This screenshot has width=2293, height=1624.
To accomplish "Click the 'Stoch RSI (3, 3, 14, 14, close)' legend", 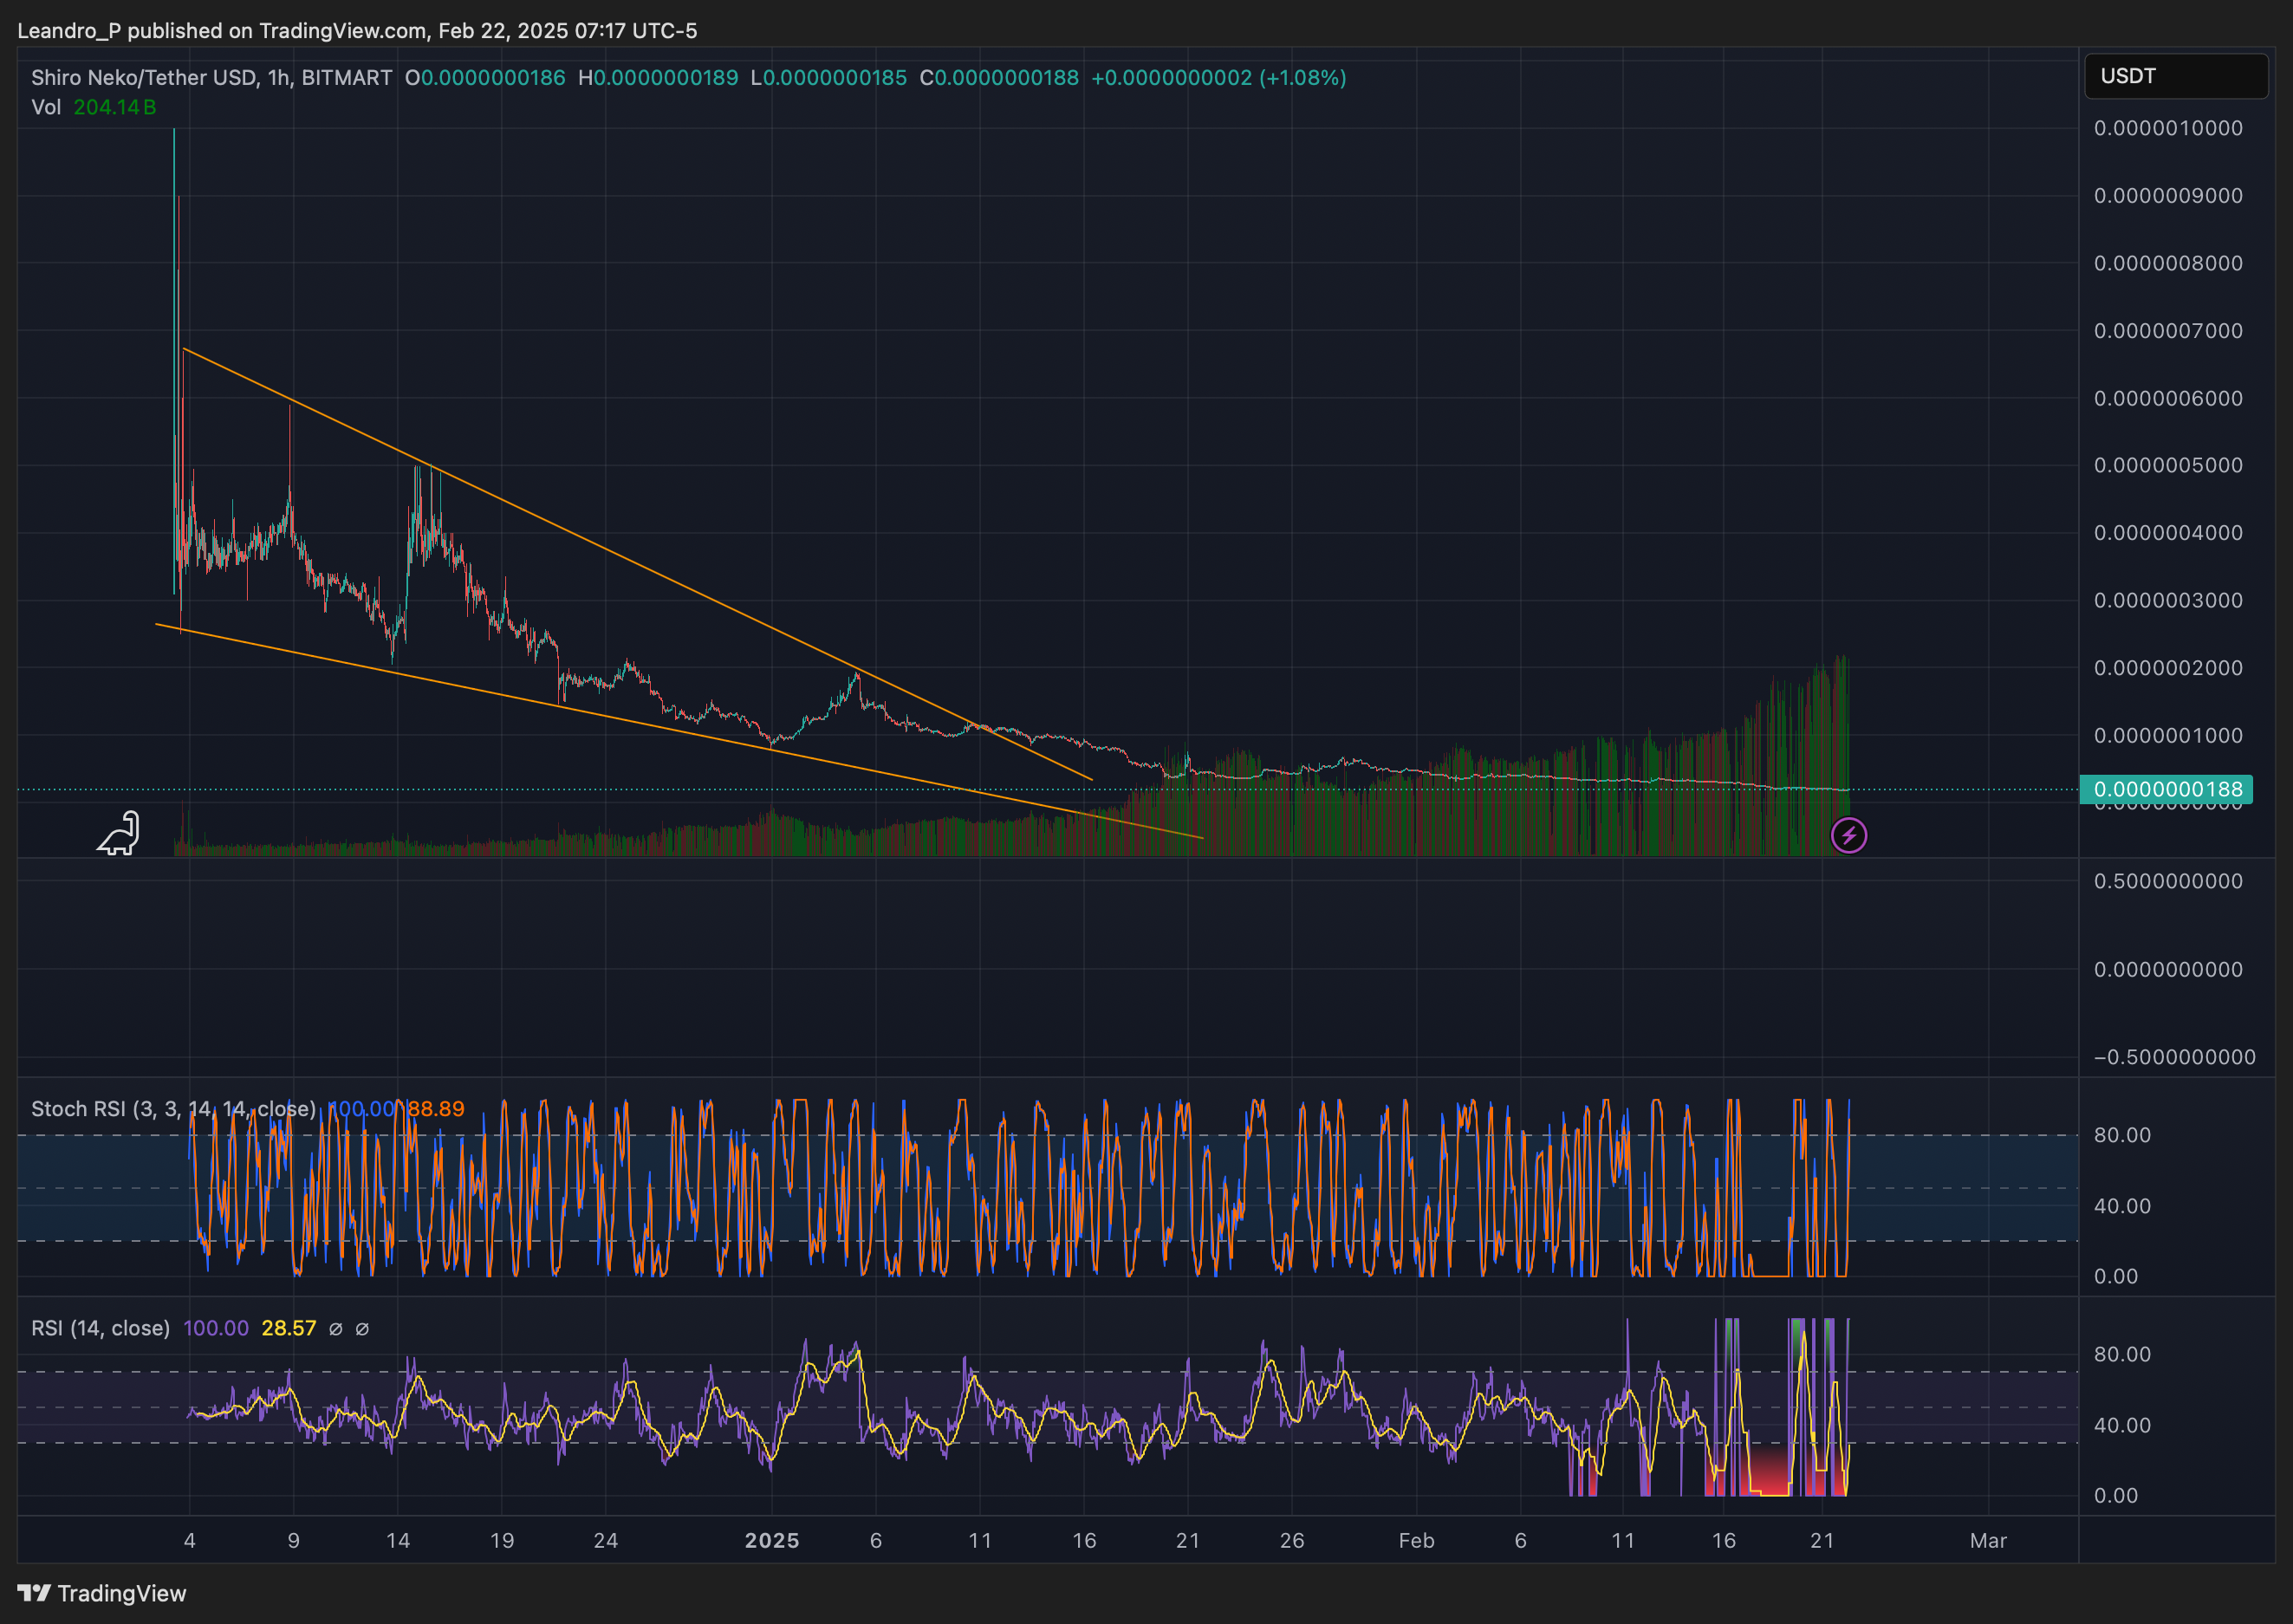I will point(173,1109).
